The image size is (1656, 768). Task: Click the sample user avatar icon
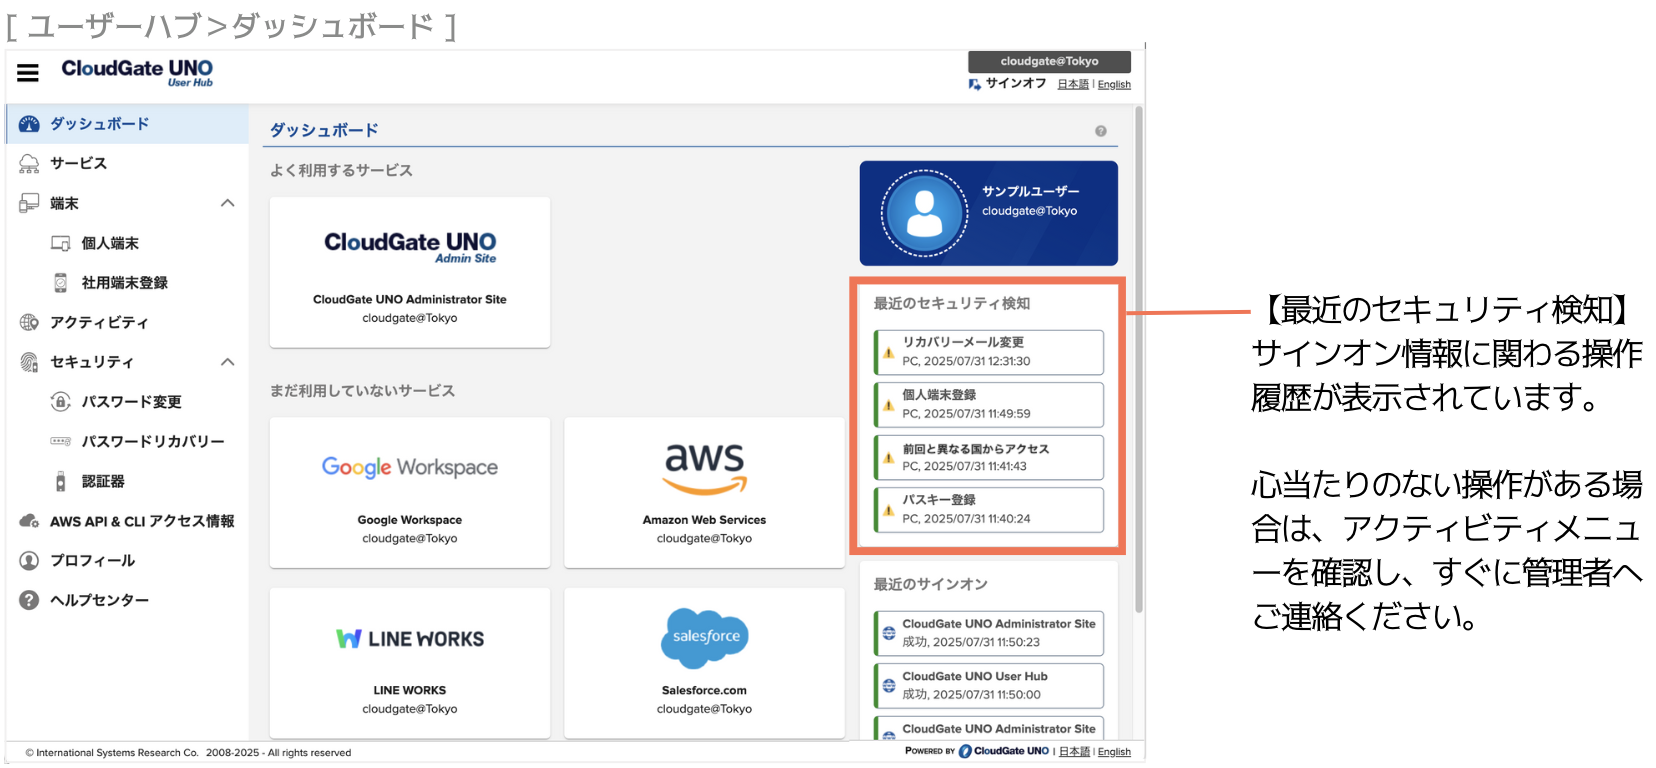click(x=924, y=213)
